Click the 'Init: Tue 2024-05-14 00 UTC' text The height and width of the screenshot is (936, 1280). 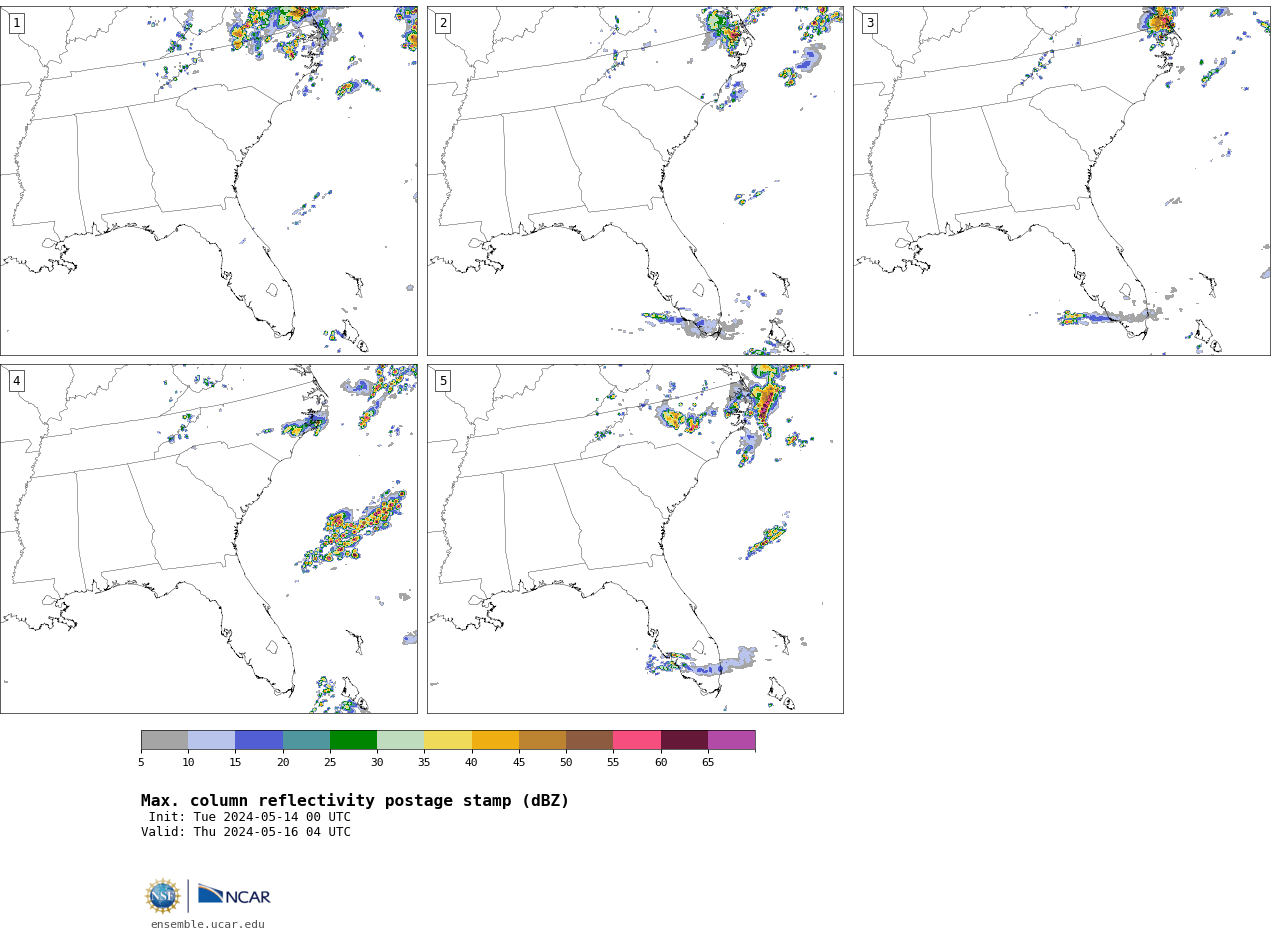tap(250, 817)
